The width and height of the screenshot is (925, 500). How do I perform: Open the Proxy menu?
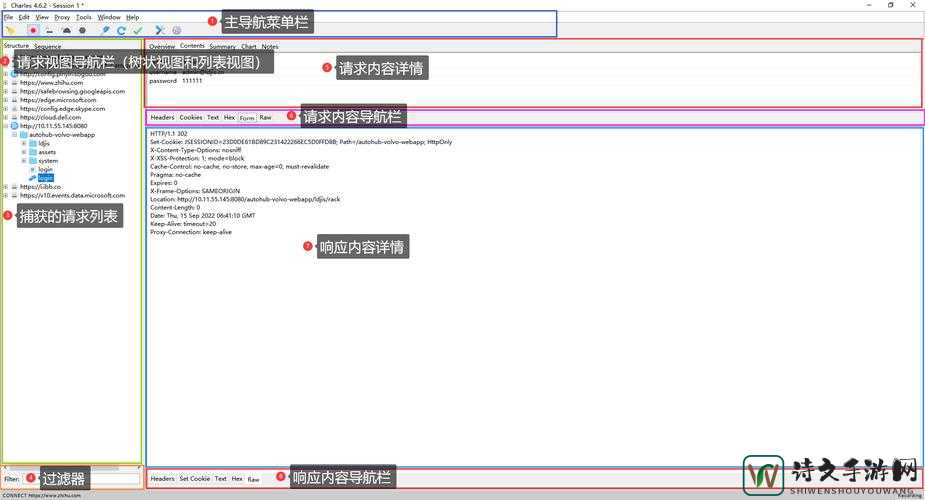63,17
